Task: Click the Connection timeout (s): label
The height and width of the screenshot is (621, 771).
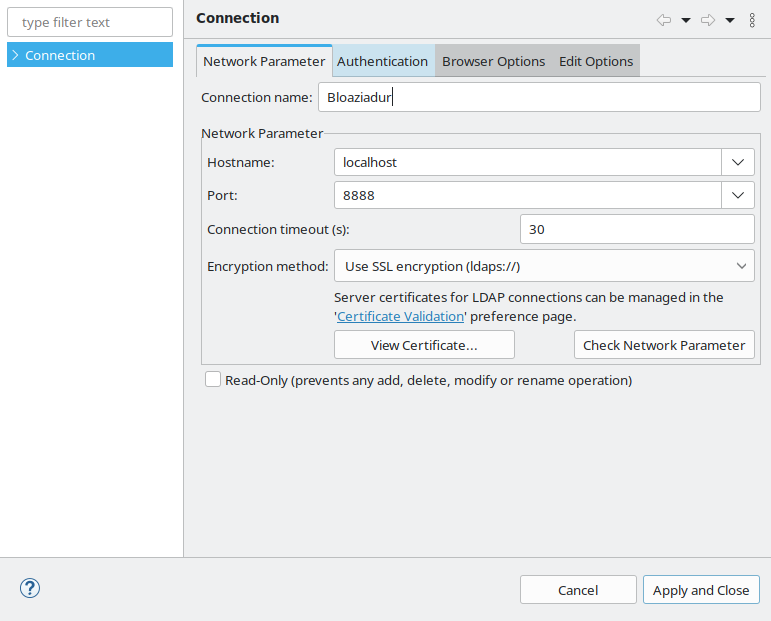Action: [278, 229]
